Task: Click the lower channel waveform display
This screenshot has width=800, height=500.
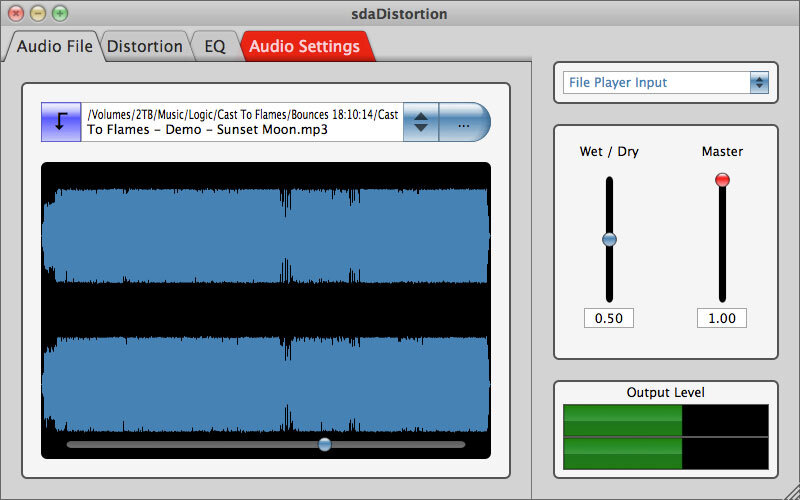Action: (266, 384)
